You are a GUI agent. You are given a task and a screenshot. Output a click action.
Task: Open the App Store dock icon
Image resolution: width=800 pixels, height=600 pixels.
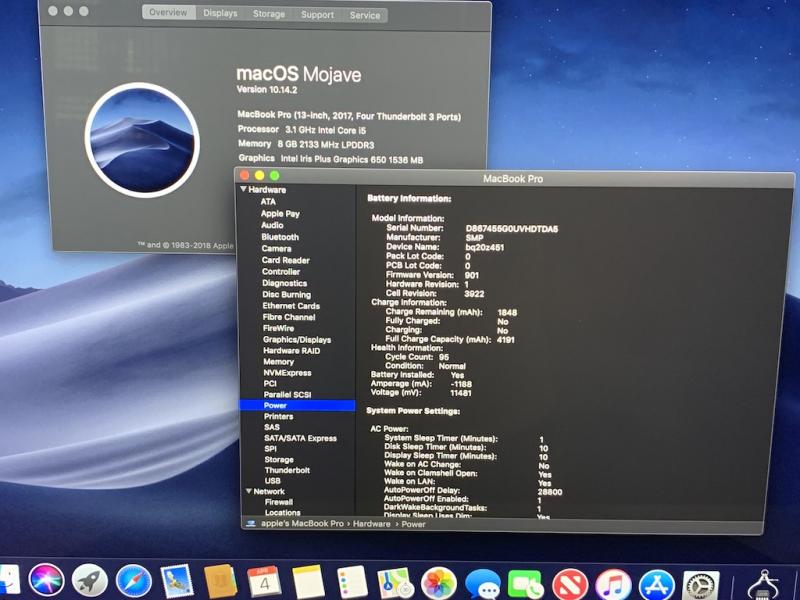657,585
